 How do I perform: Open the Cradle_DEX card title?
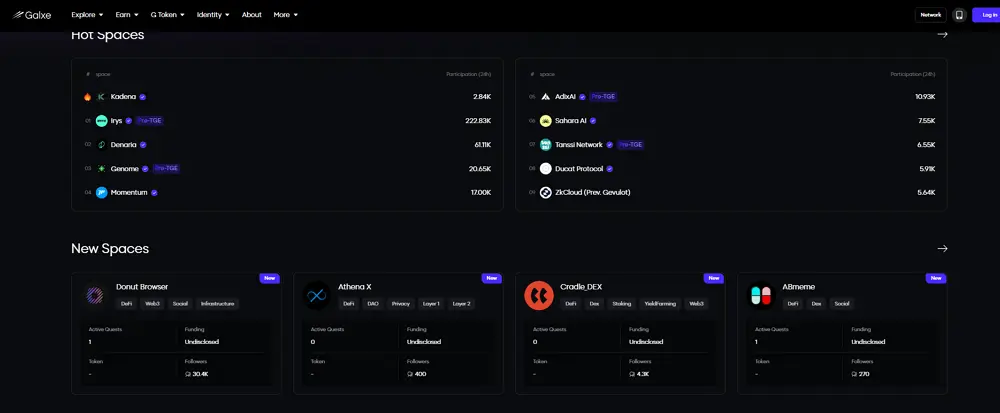tap(580, 287)
